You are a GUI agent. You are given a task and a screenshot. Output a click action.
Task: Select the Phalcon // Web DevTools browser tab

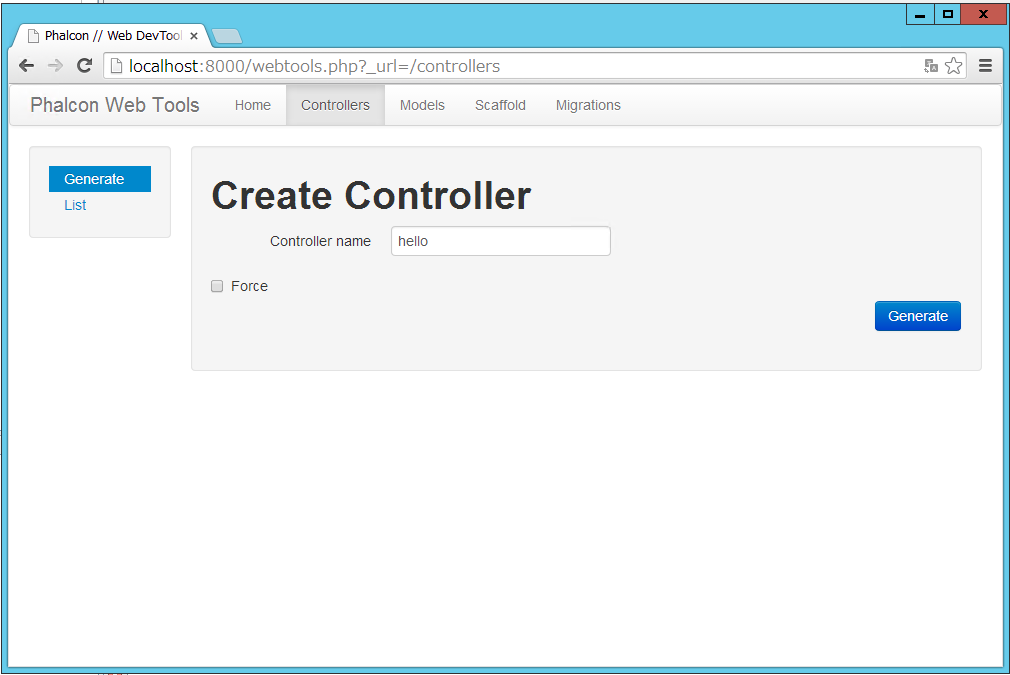(x=111, y=36)
